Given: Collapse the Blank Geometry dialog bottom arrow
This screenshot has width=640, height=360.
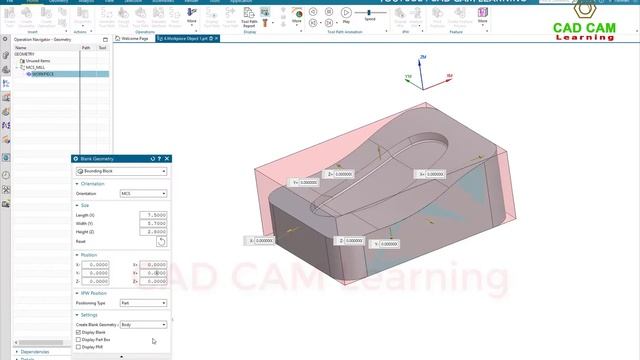Looking at the screenshot, I should [x=121, y=357].
